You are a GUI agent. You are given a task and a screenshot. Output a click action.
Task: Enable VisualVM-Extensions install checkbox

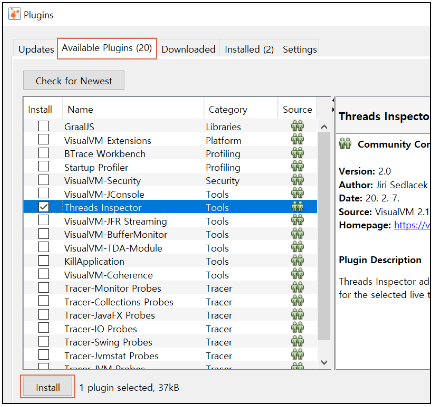[x=43, y=139]
